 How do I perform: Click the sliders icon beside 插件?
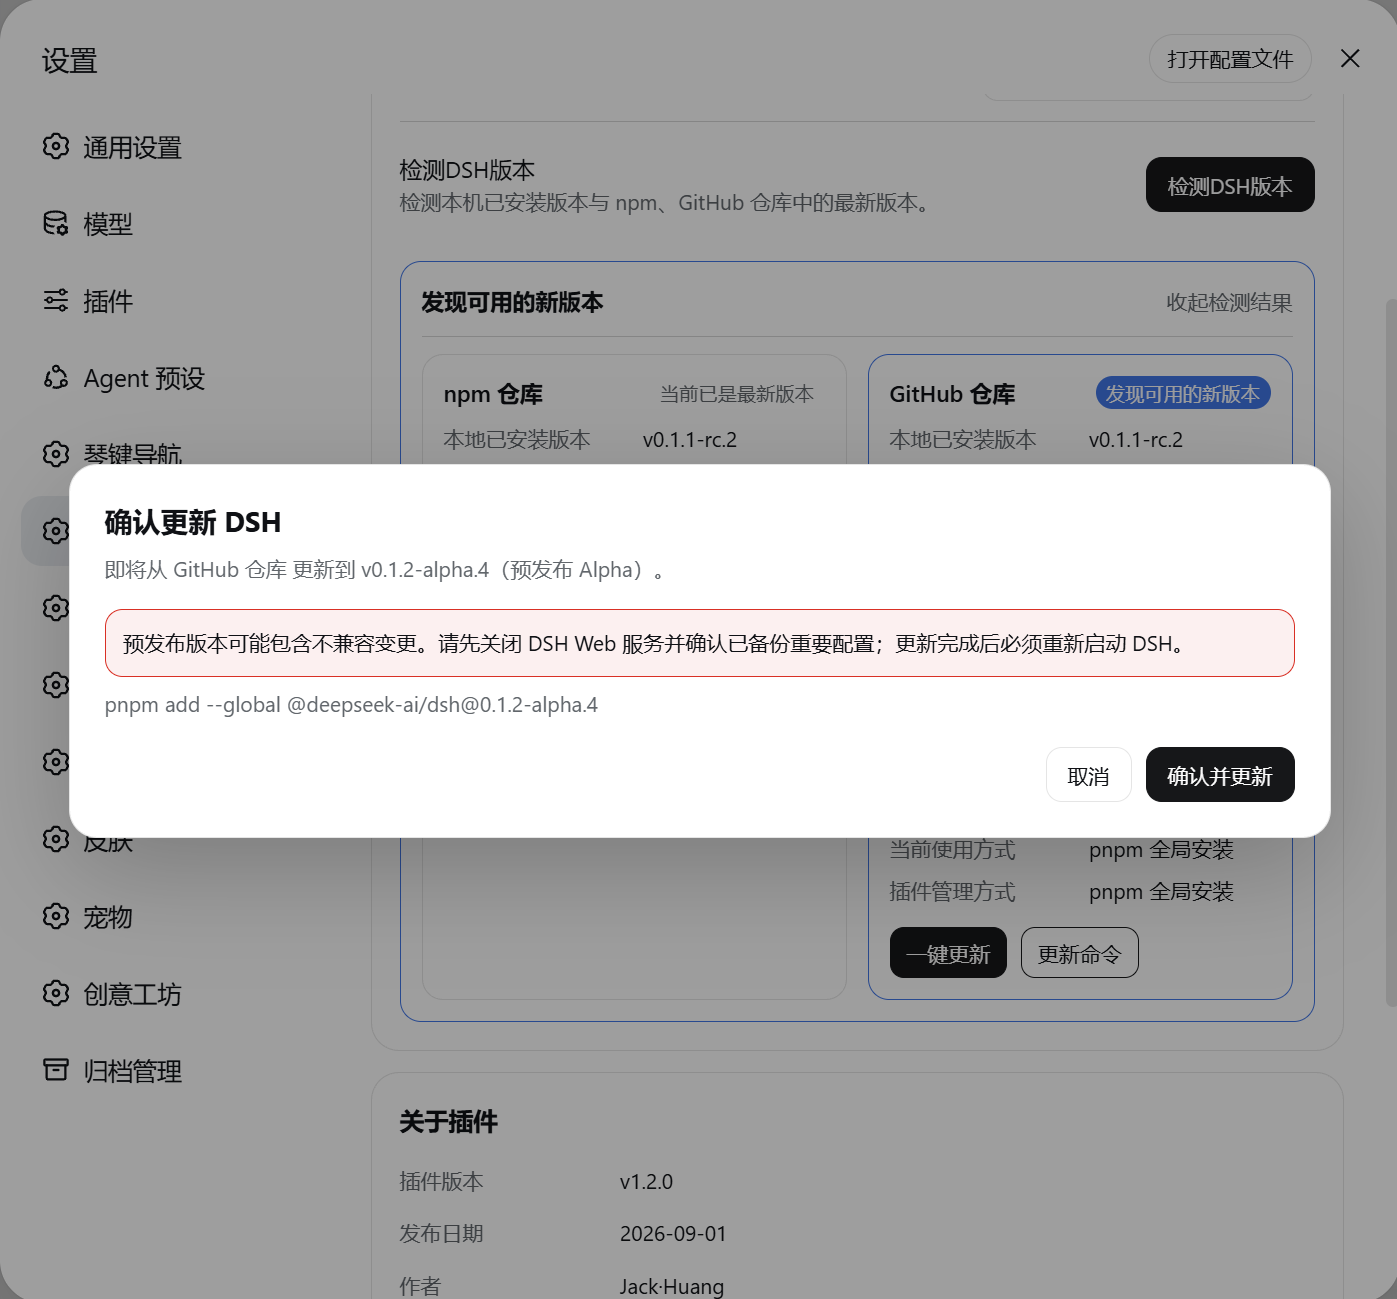56,300
